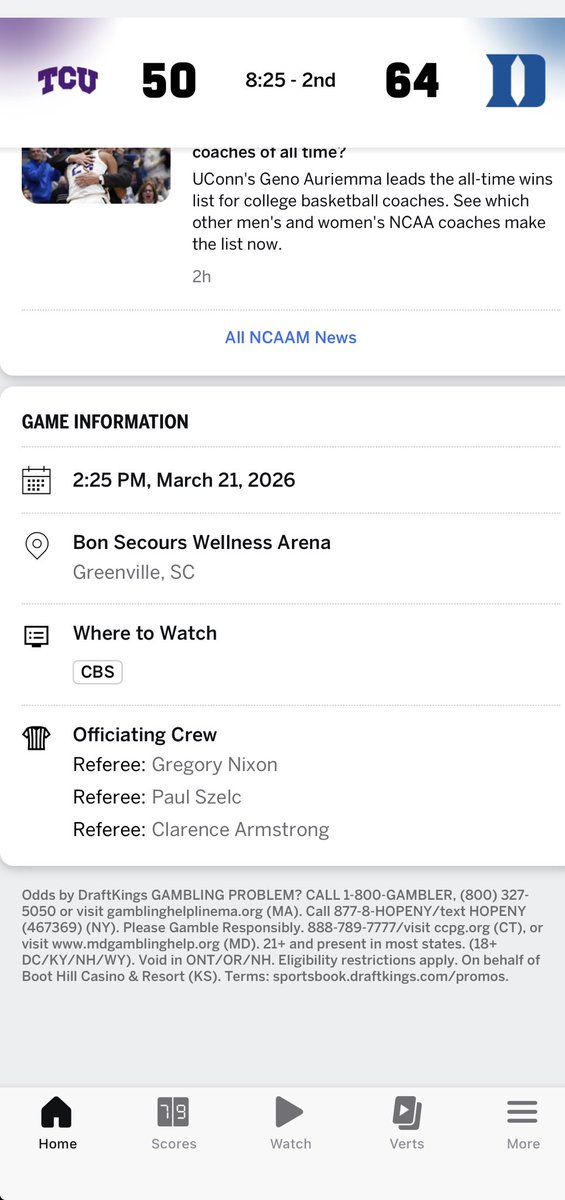The height and width of the screenshot is (1200, 565).
Task: Tap the location pin icon
Action: 36,546
